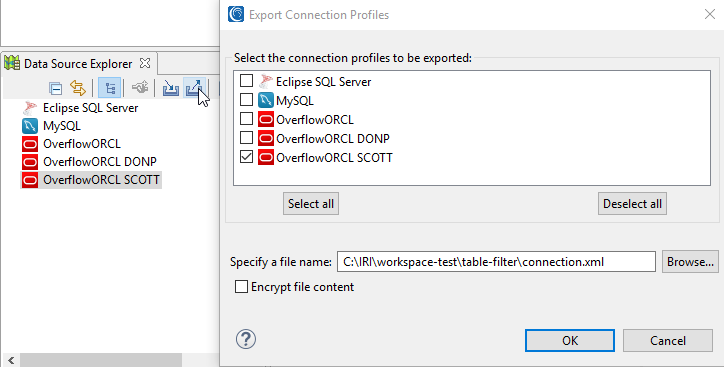Image resolution: width=724 pixels, height=367 pixels.
Task: Click the SQL Server icon in export list
Action: pos(266,82)
